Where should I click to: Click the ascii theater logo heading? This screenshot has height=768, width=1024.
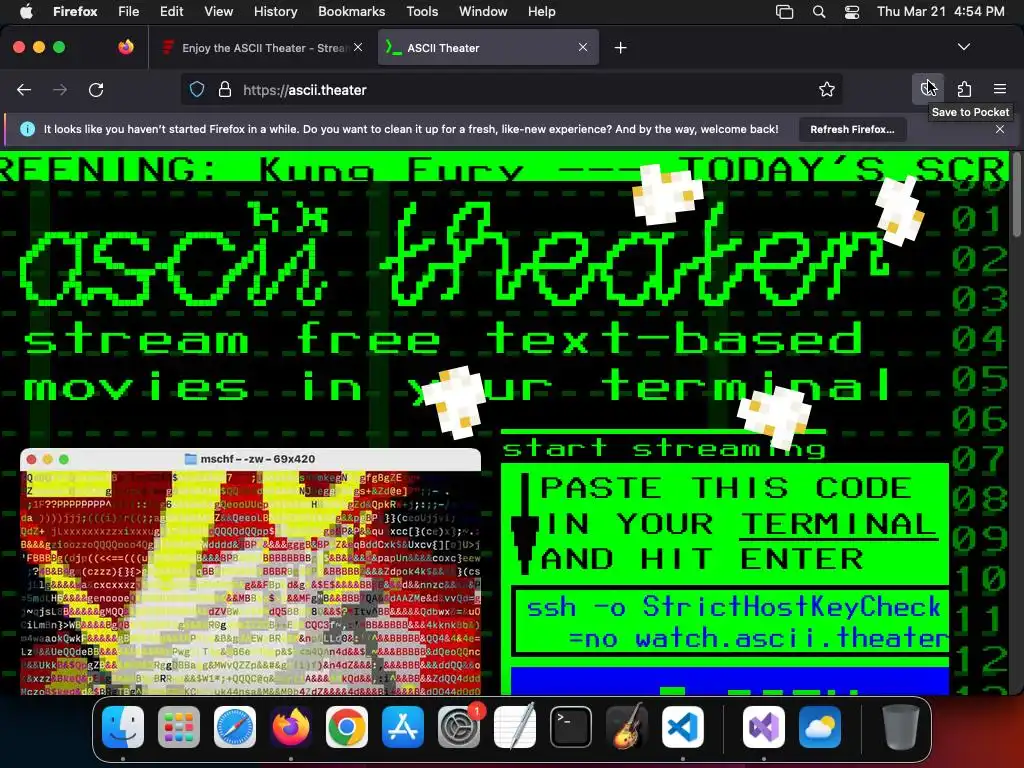[455, 255]
